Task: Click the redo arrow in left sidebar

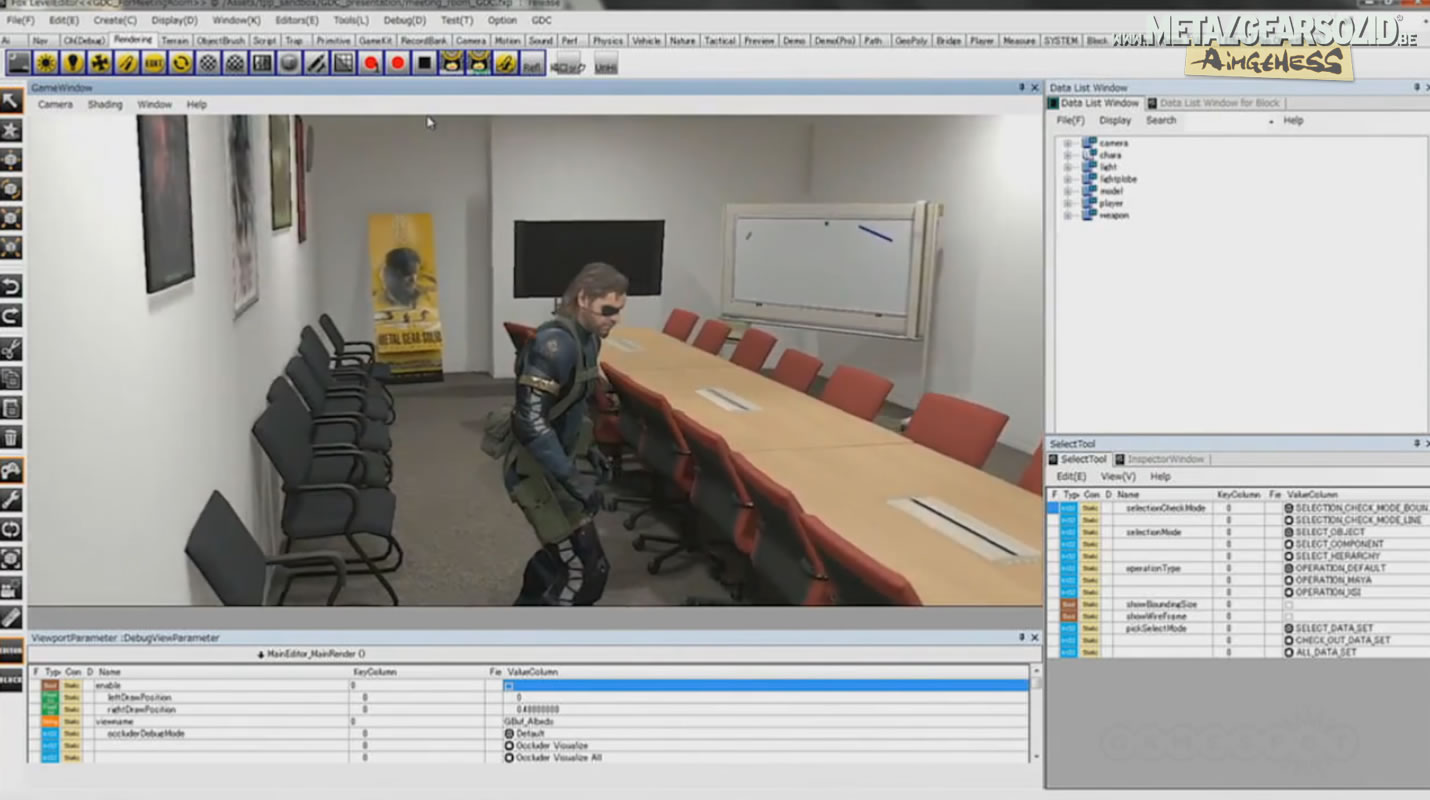Action: tap(11, 317)
